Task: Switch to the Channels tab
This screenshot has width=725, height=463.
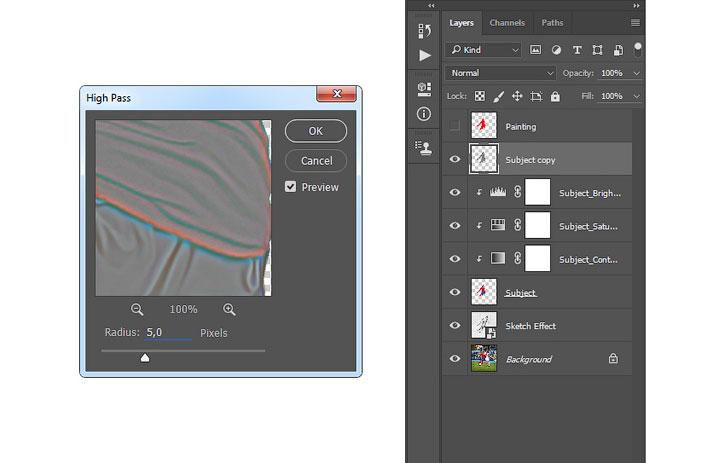Action: 507,23
